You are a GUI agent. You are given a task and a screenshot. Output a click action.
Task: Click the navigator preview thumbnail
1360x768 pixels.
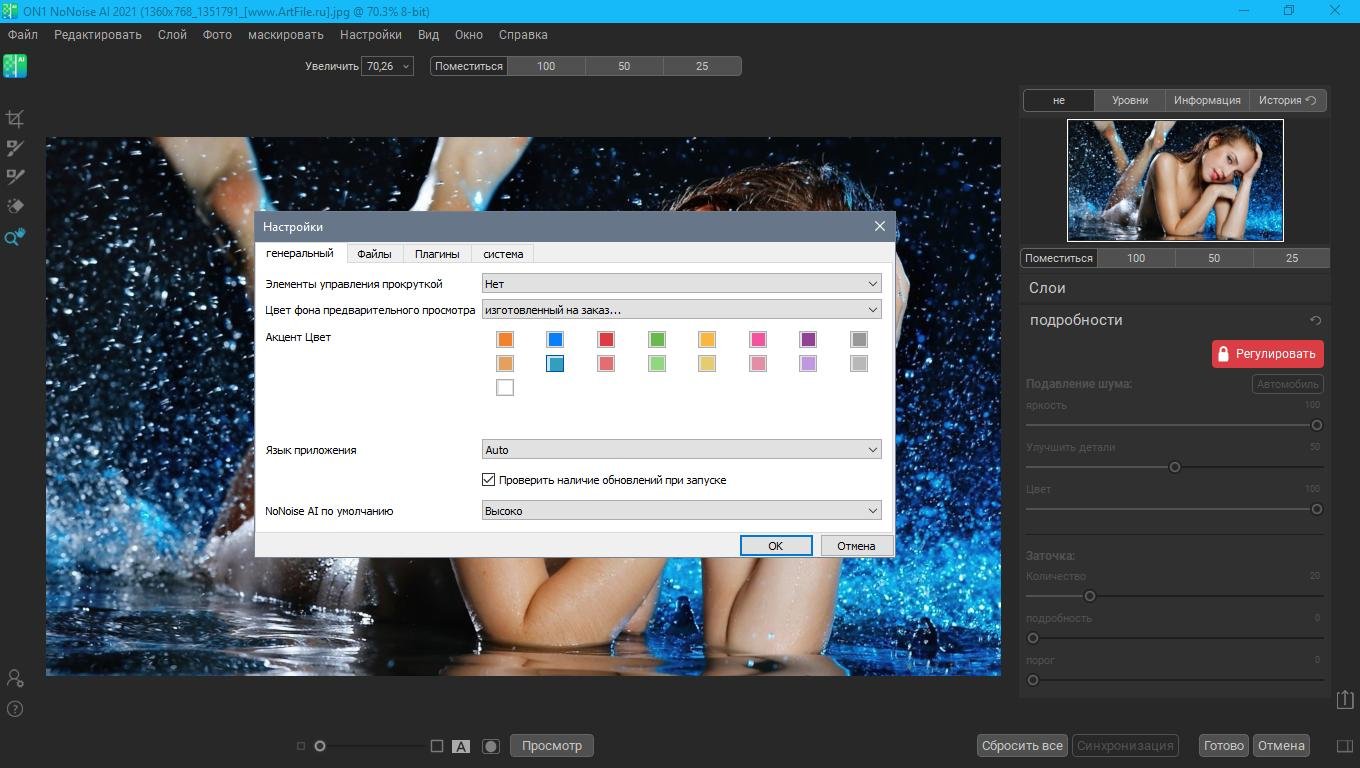[1175, 180]
